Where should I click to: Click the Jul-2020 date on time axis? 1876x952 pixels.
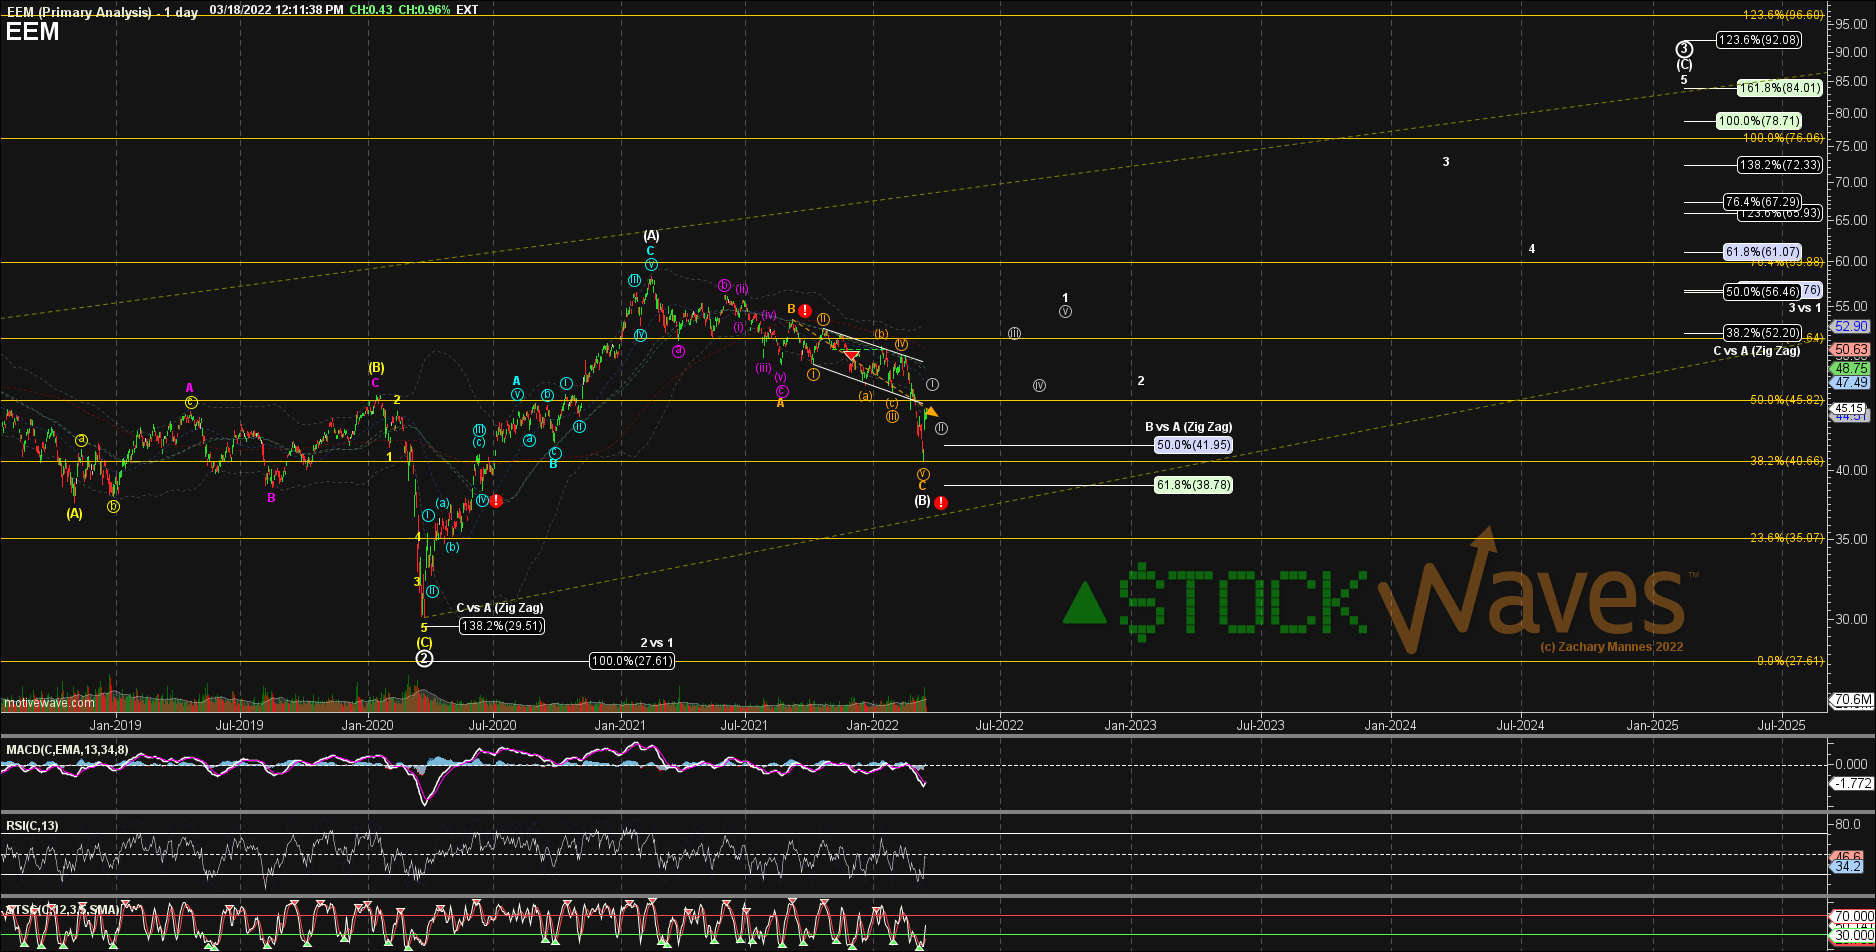tap(493, 725)
